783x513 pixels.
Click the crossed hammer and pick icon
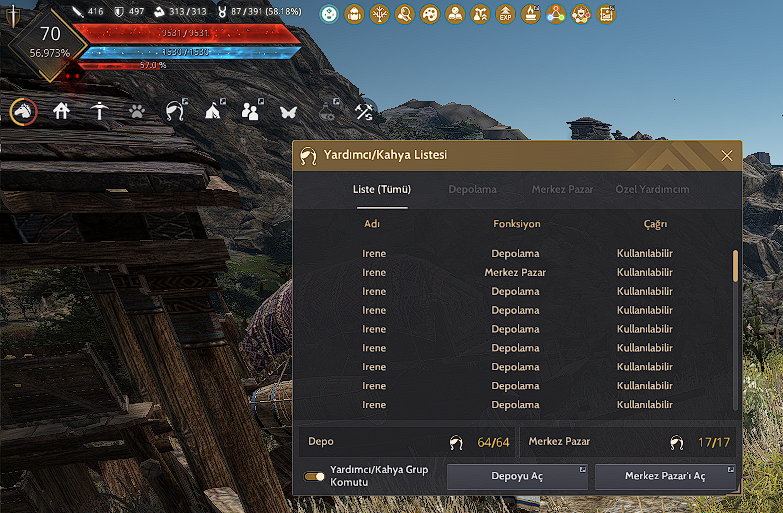(364, 111)
